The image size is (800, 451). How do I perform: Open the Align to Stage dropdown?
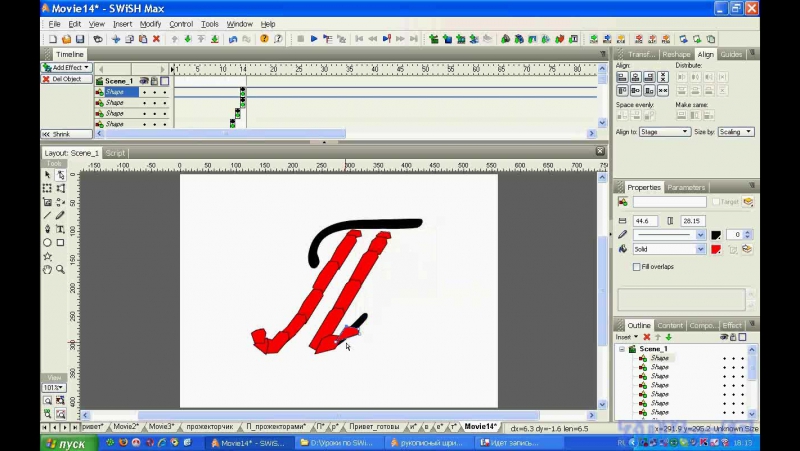tap(664, 132)
